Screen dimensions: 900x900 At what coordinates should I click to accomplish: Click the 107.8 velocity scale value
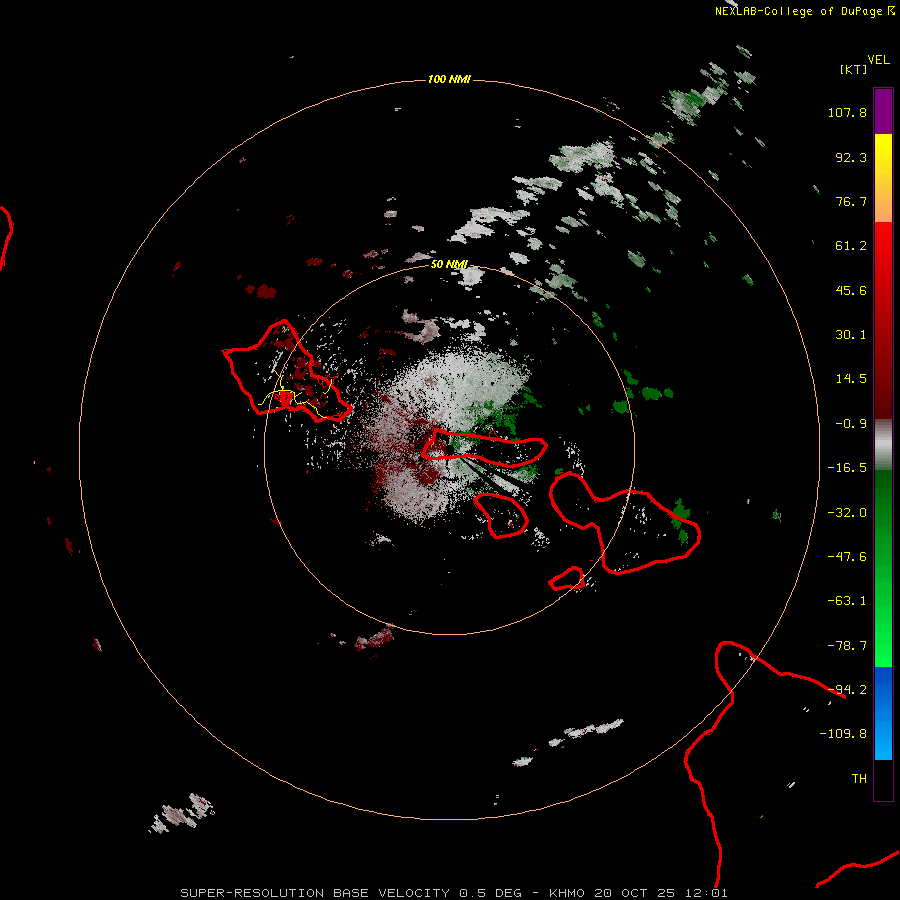(x=847, y=112)
